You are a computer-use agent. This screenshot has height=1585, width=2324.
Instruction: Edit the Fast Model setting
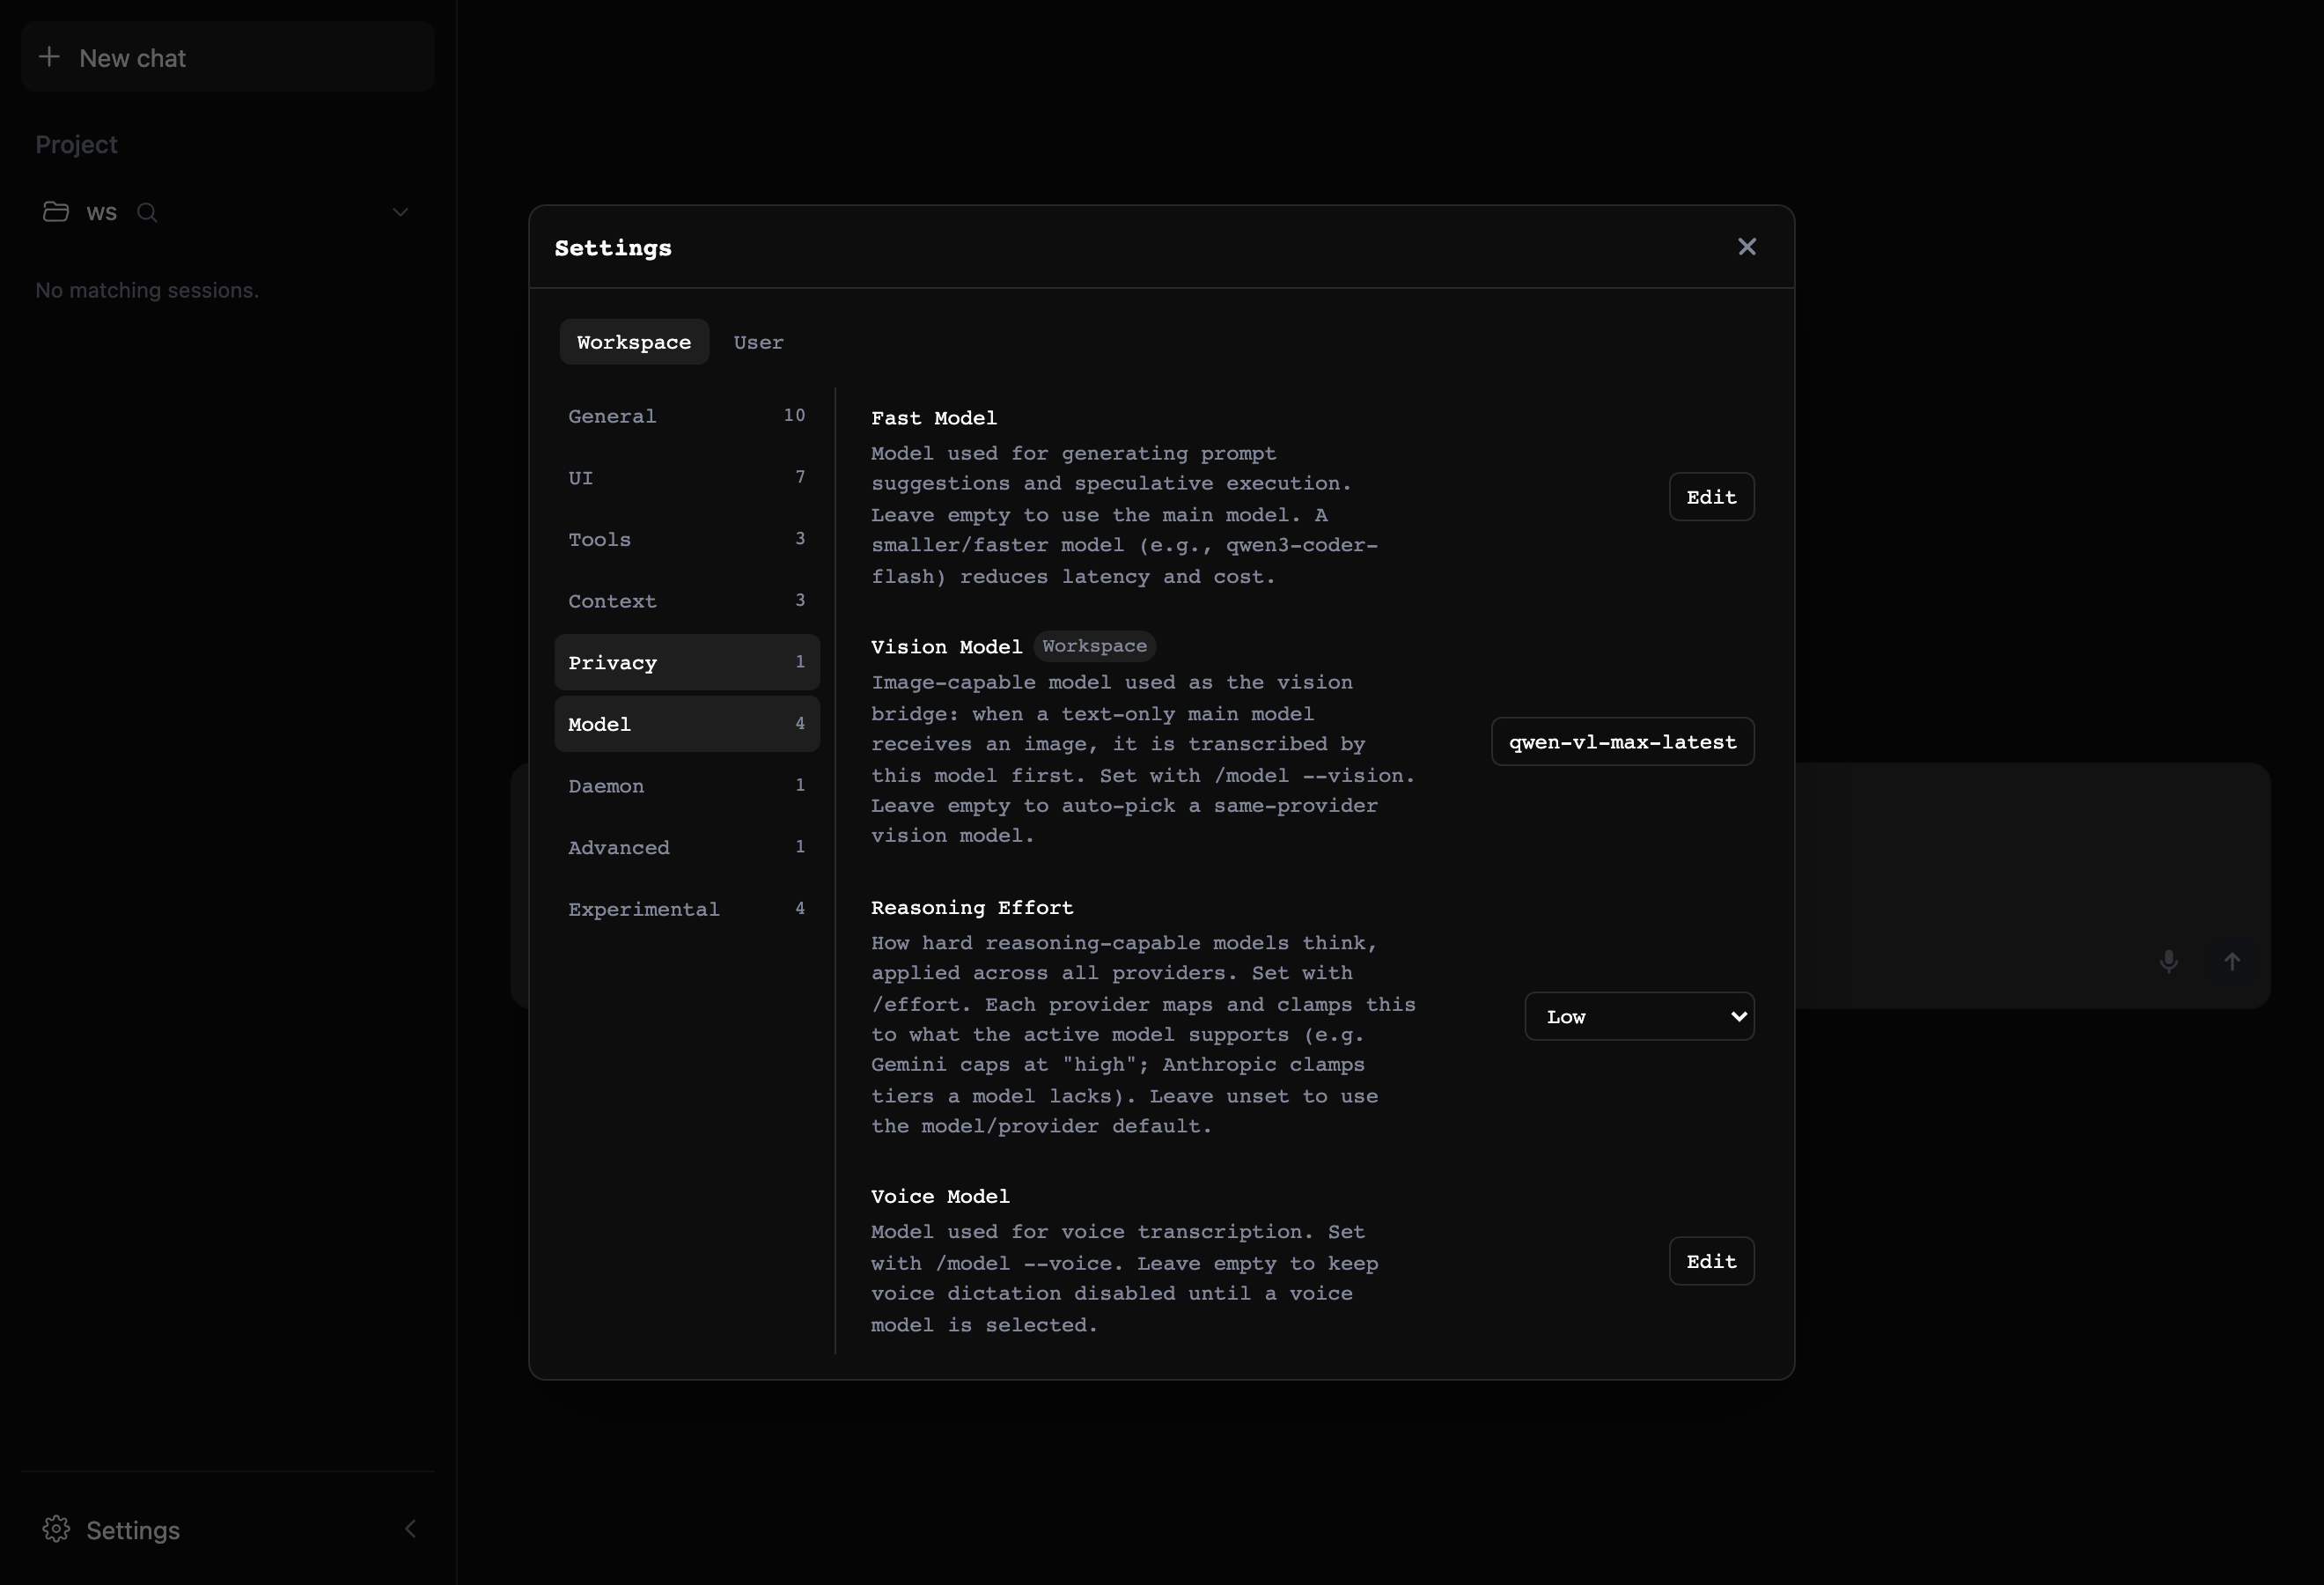point(1711,497)
